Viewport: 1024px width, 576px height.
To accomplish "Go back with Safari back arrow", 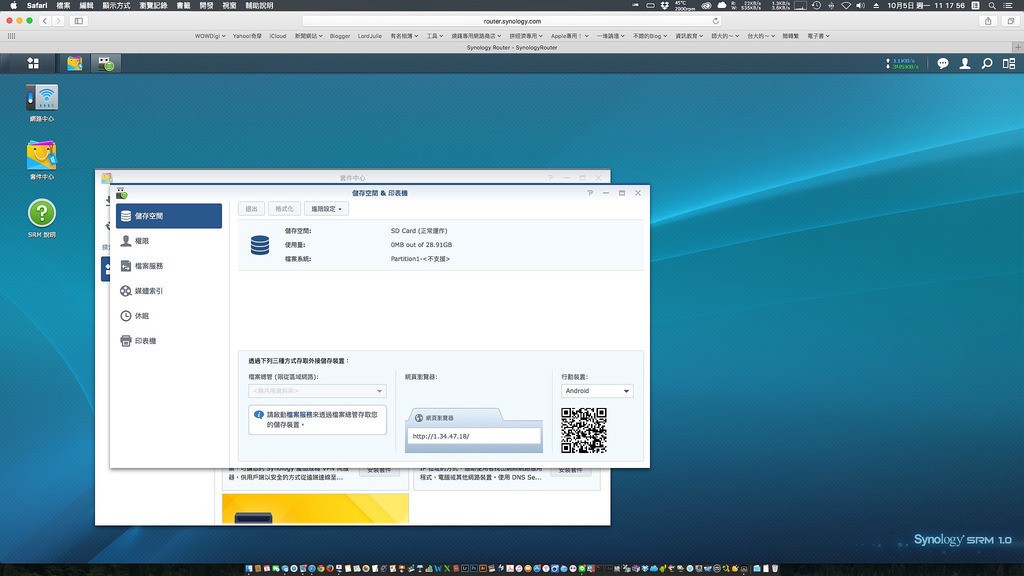I will (x=44, y=21).
